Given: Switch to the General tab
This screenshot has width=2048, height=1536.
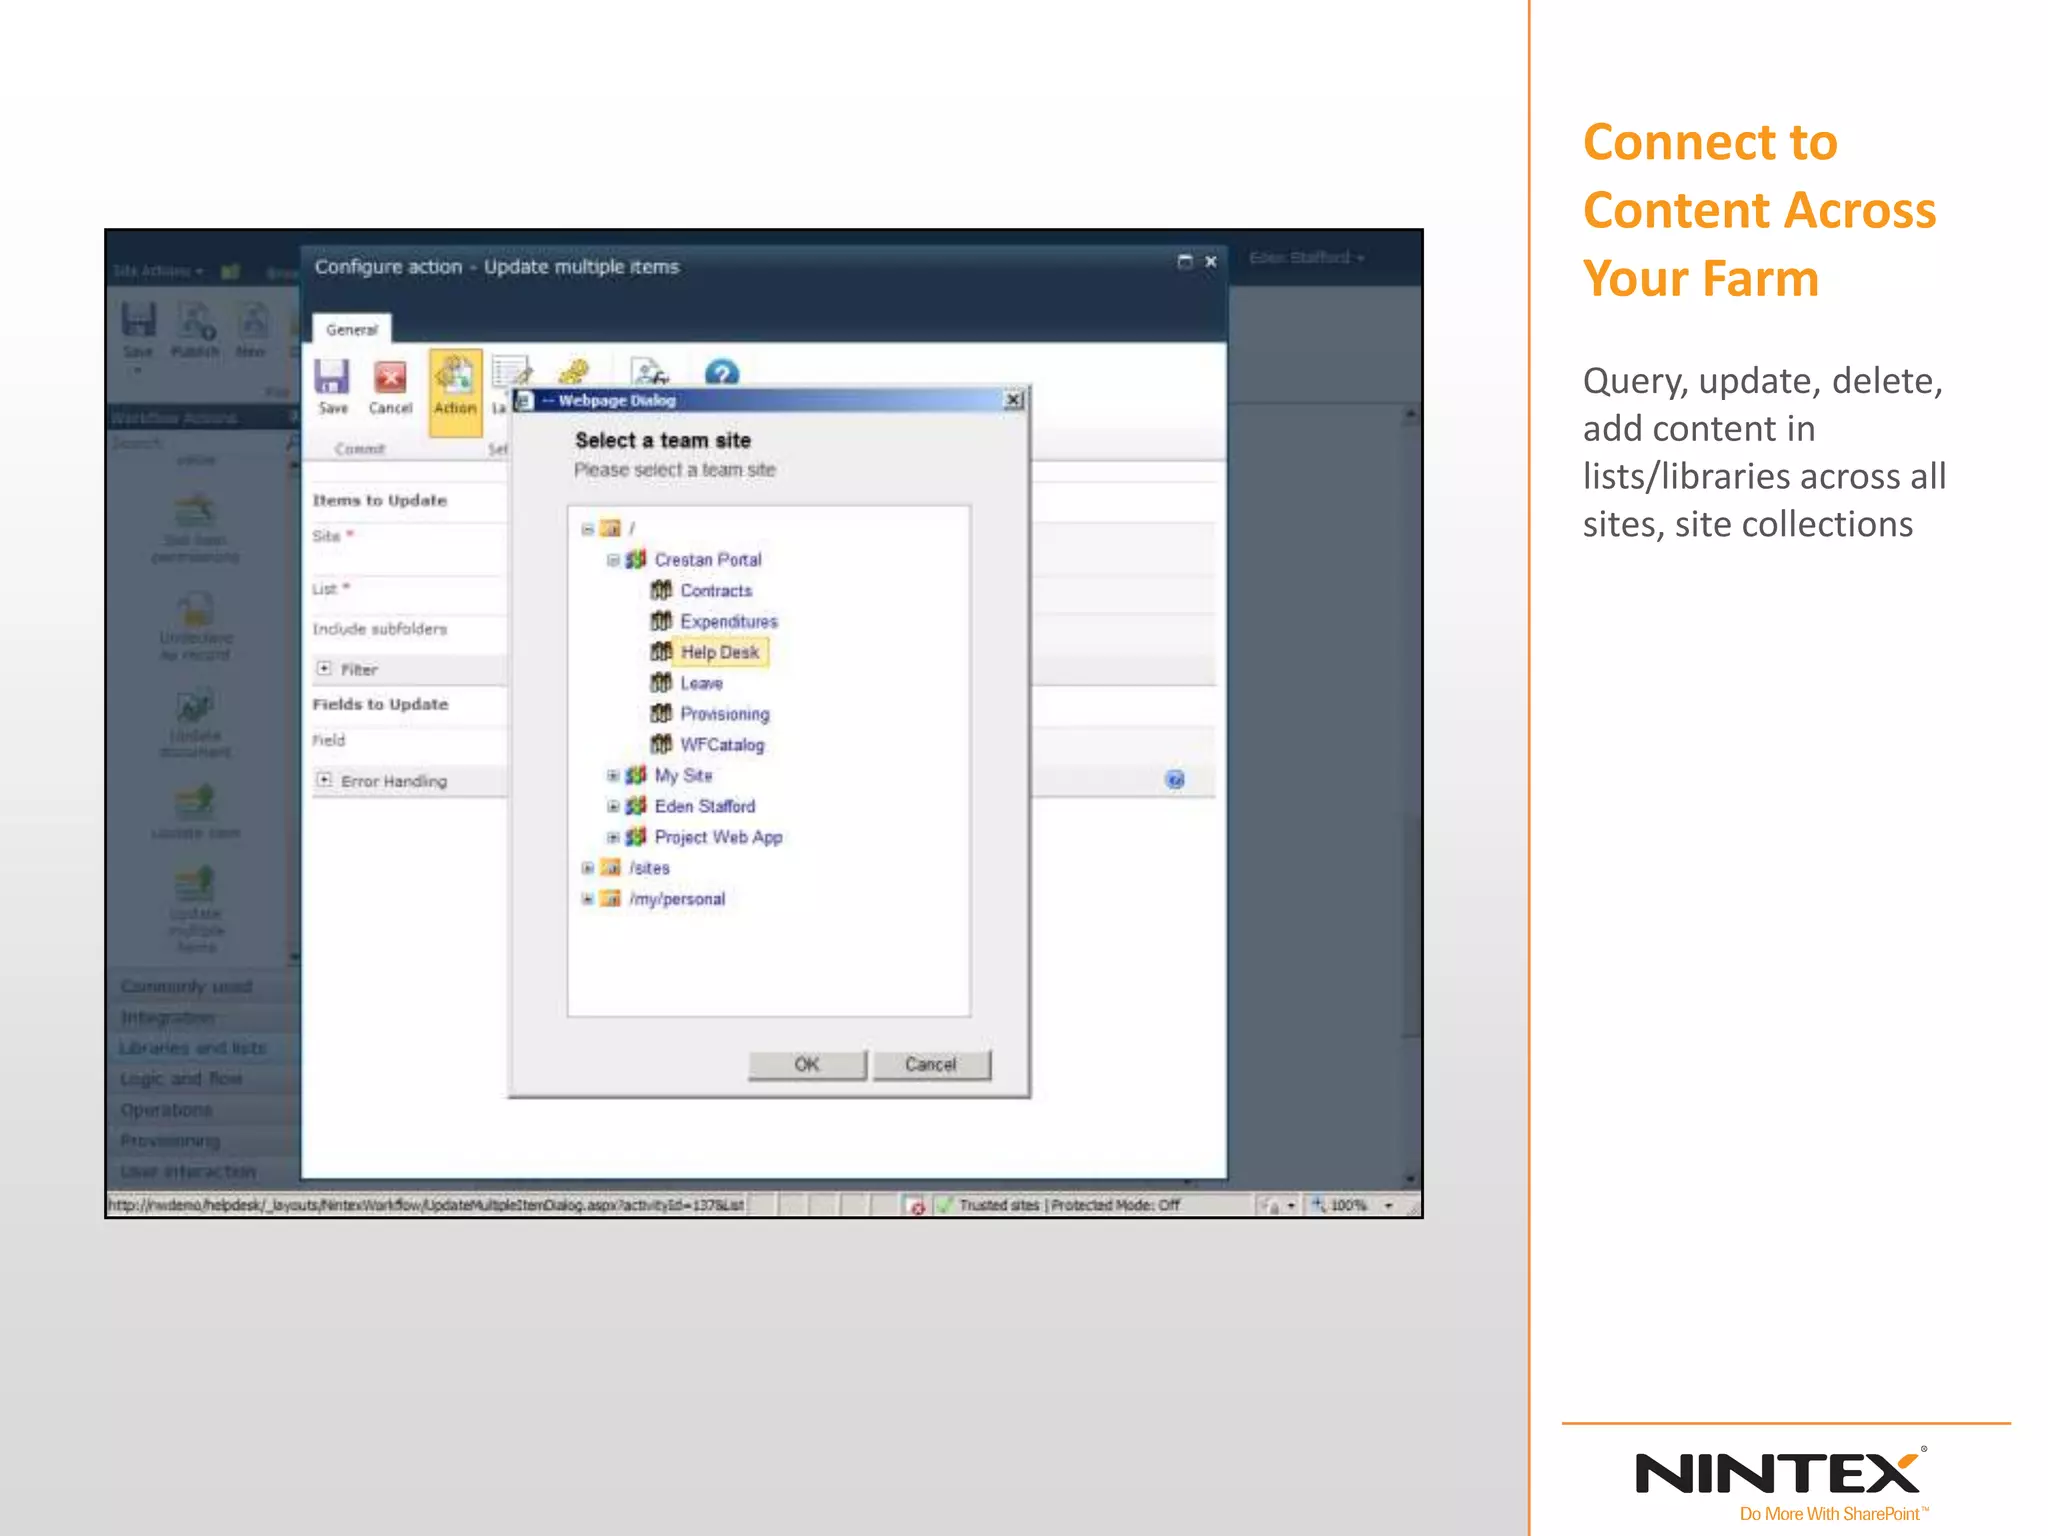Looking at the screenshot, I should [352, 329].
